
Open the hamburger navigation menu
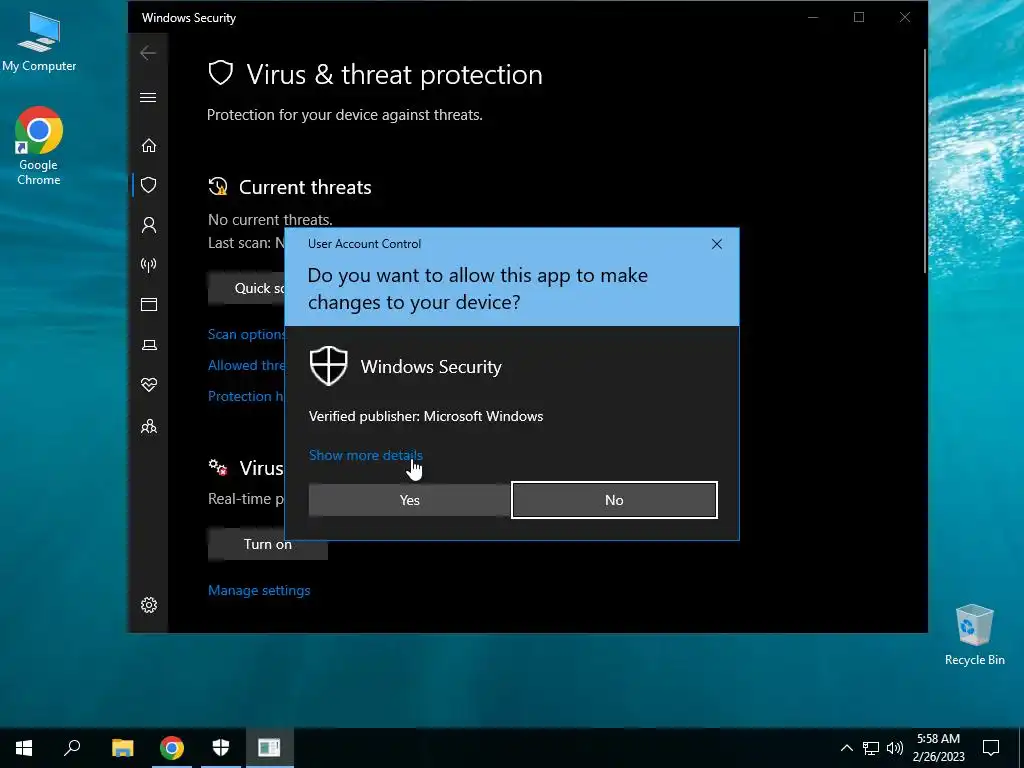click(148, 98)
